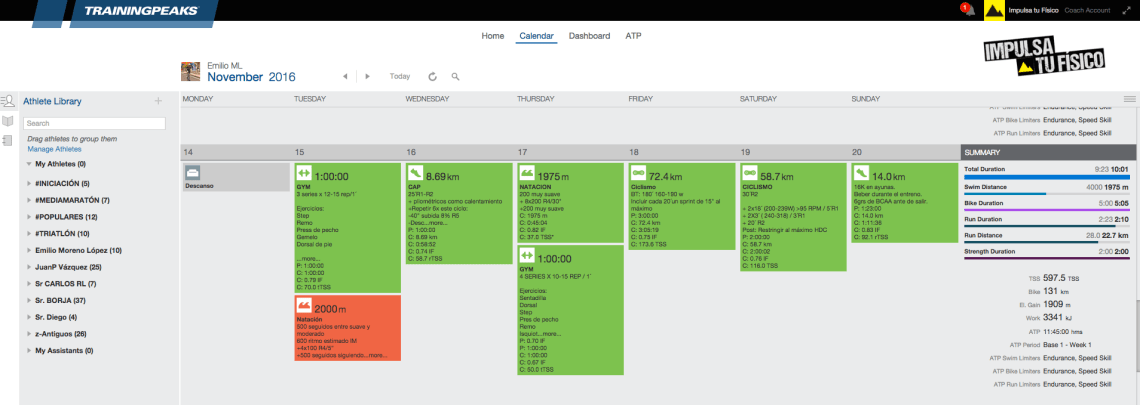
Task: Click the add athlete plus icon
Action: pos(158,101)
